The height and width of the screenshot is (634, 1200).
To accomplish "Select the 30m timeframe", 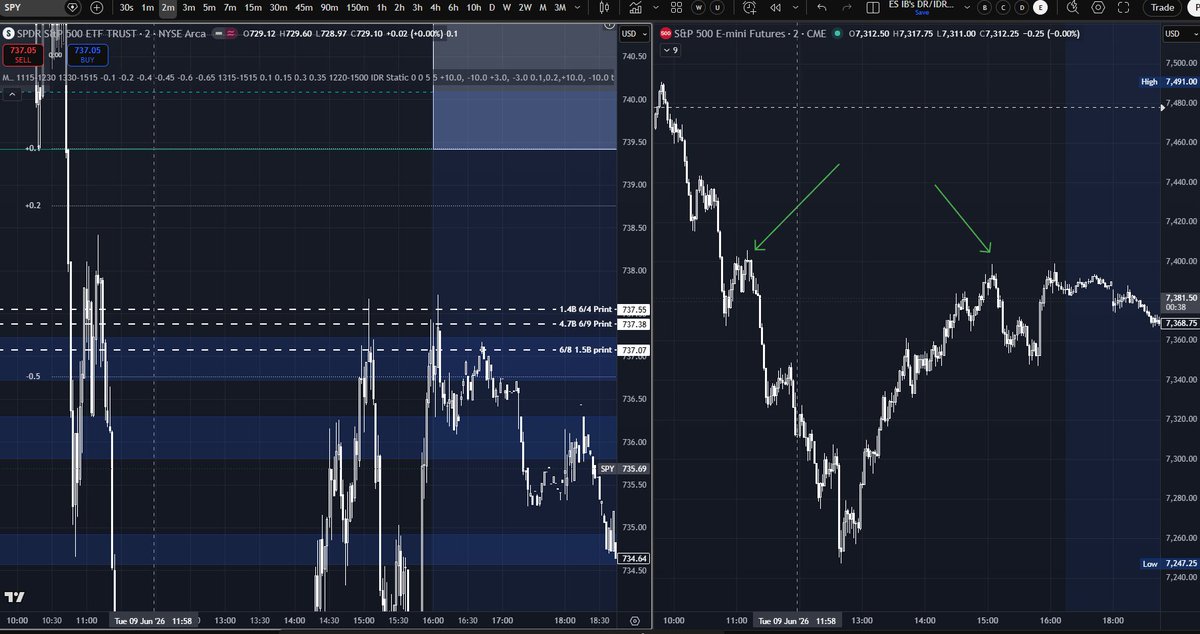I will pos(279,7).
